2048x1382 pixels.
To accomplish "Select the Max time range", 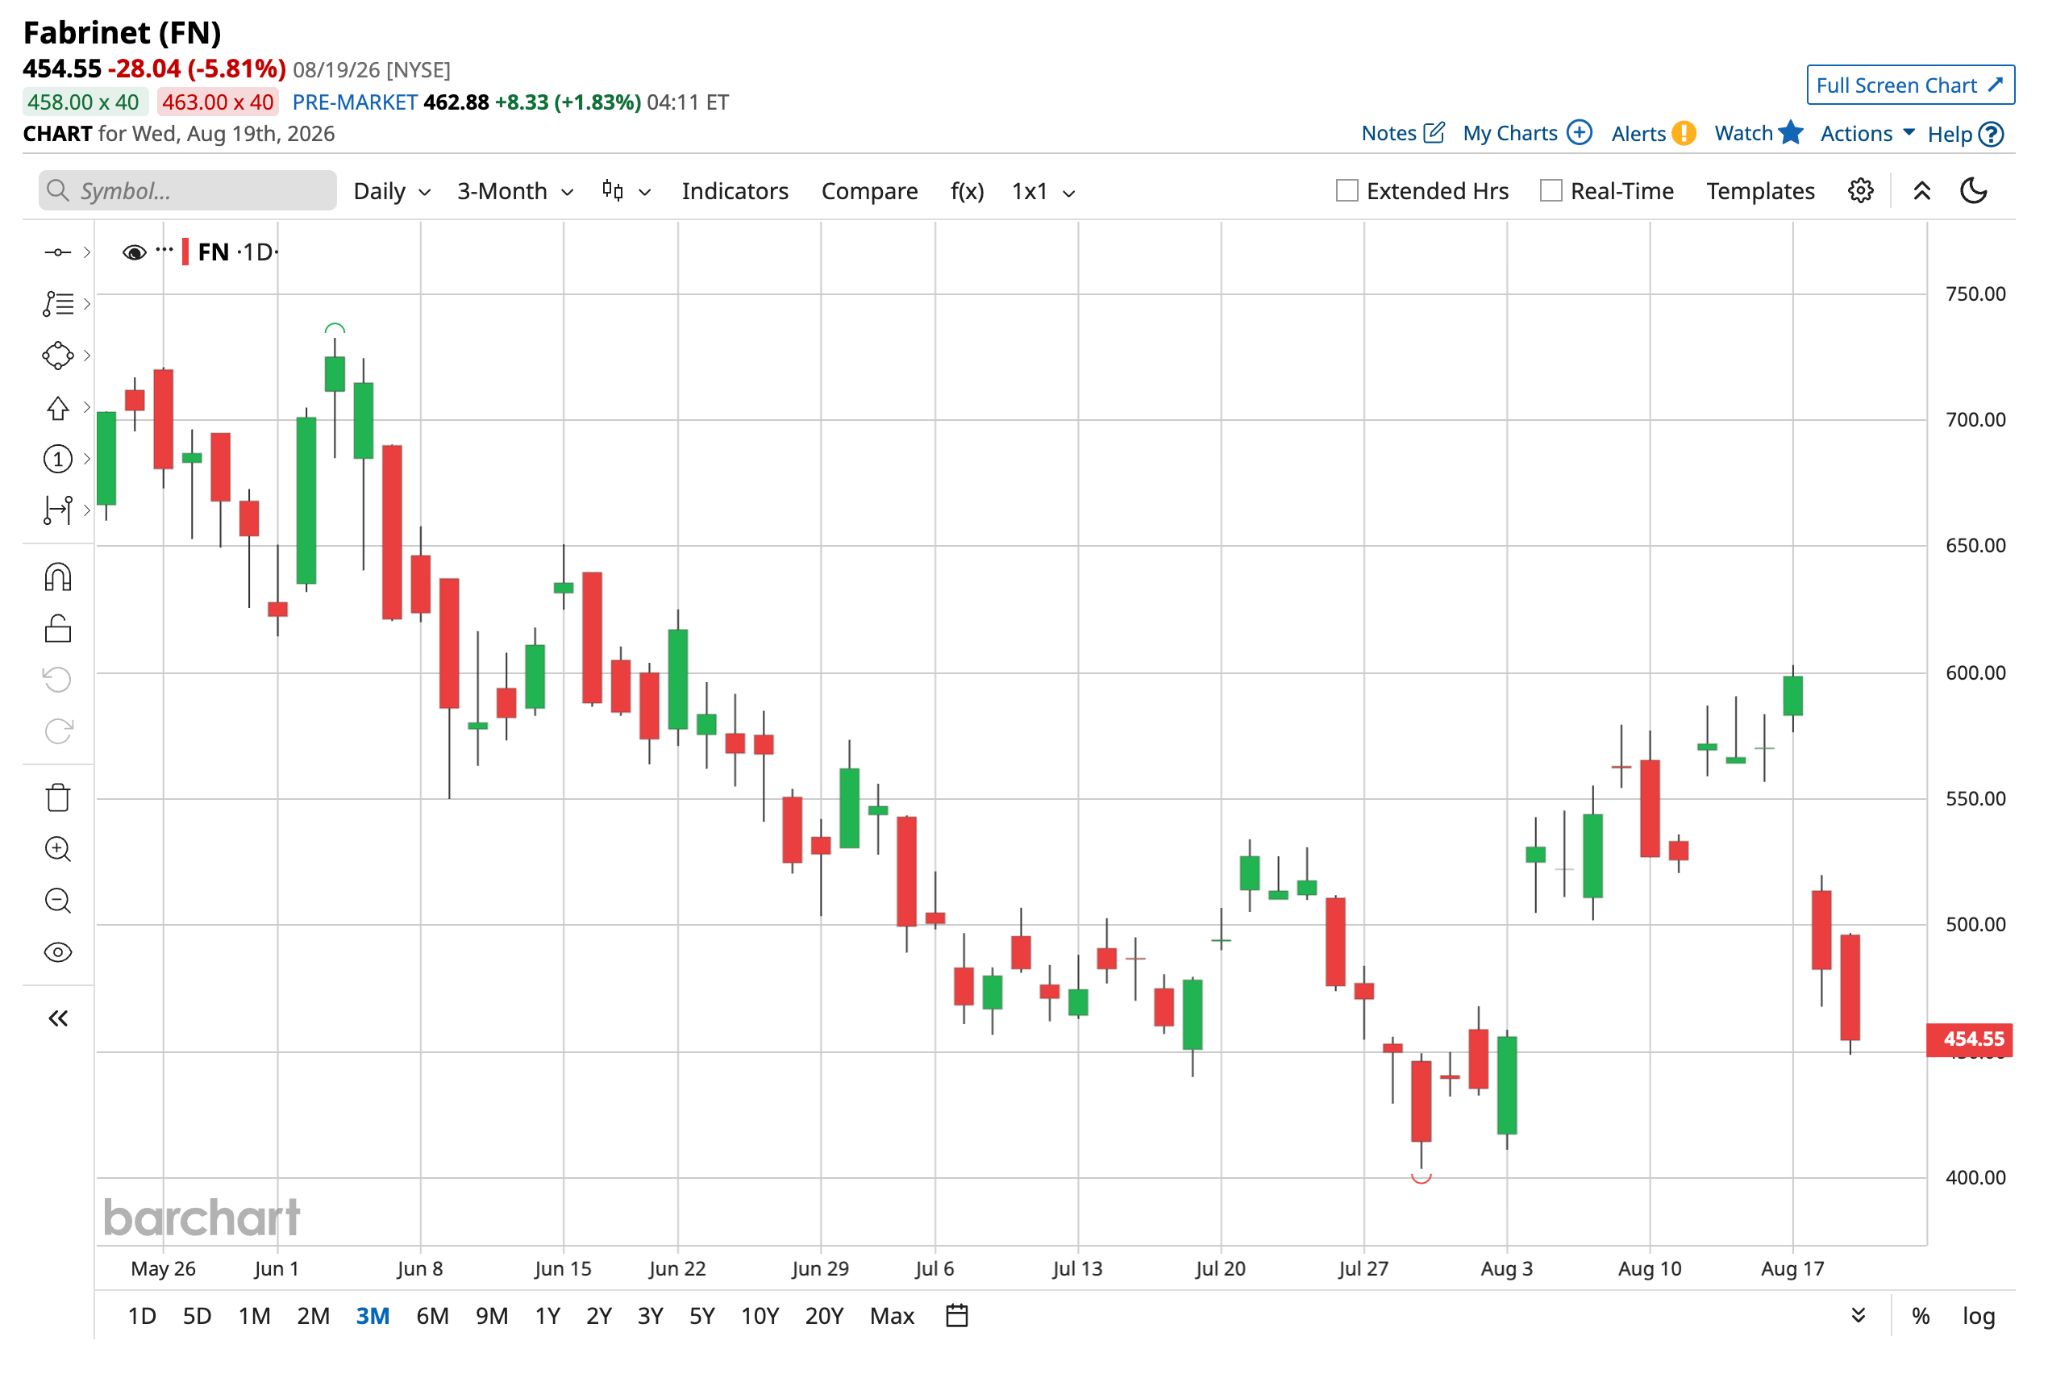I will 892,1316.
